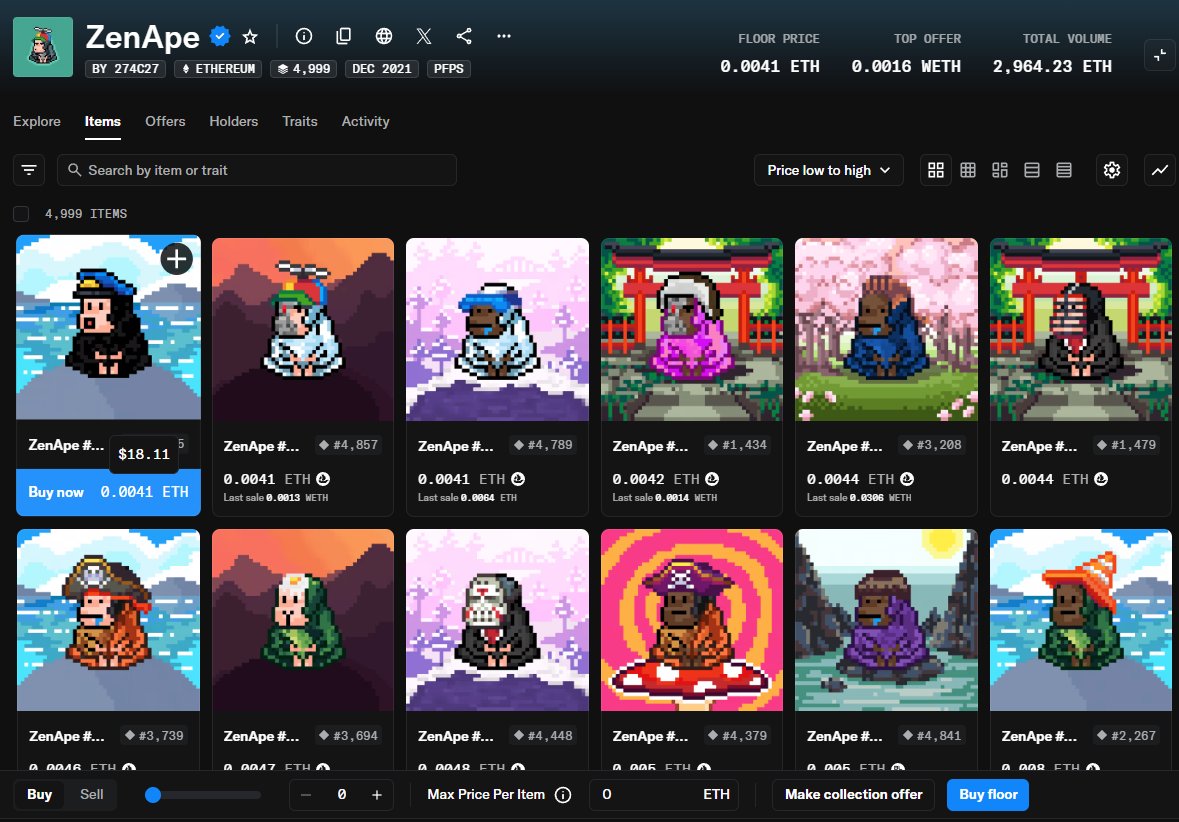Open ZenApe #4,841 thumbnail

(x=887, y=620)
